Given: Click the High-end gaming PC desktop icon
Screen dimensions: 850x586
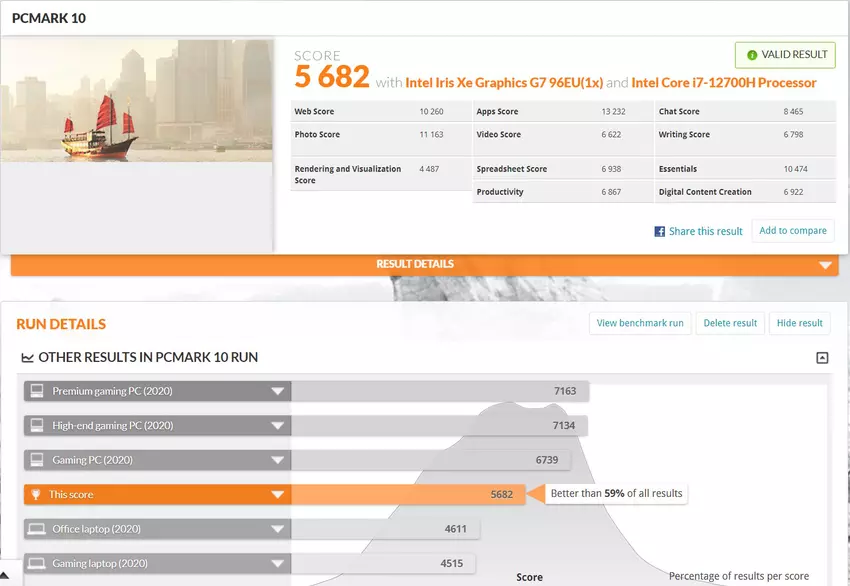Looking at the screenshot, I should (x=37, y=426).
